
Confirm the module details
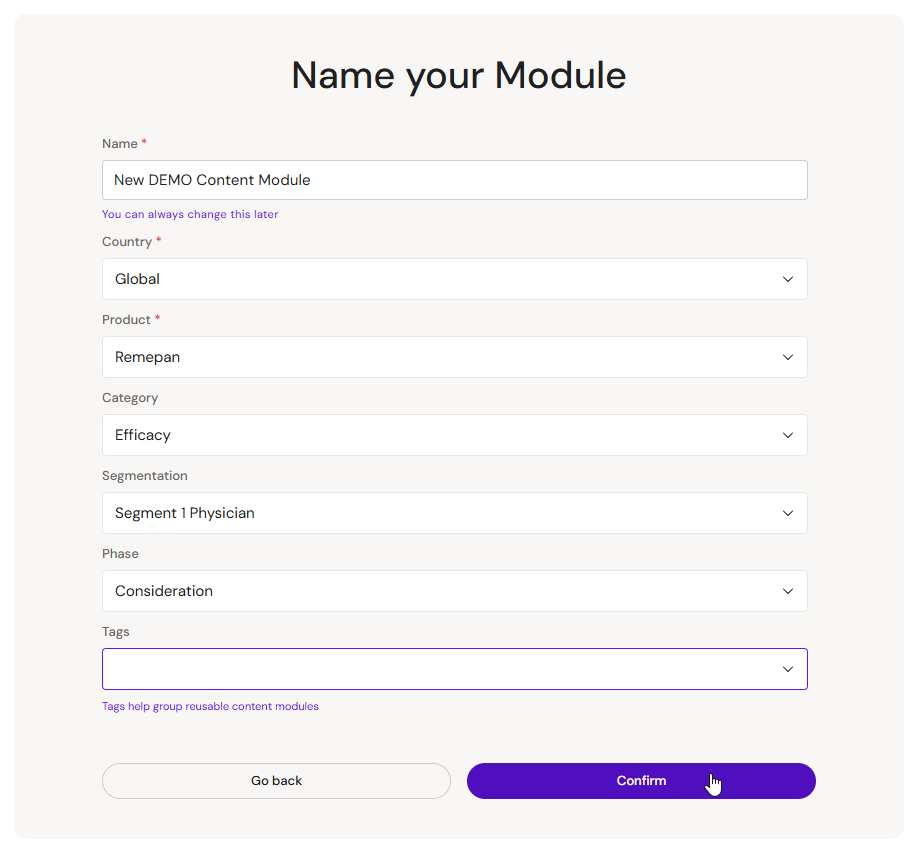[x=641, y=781]
